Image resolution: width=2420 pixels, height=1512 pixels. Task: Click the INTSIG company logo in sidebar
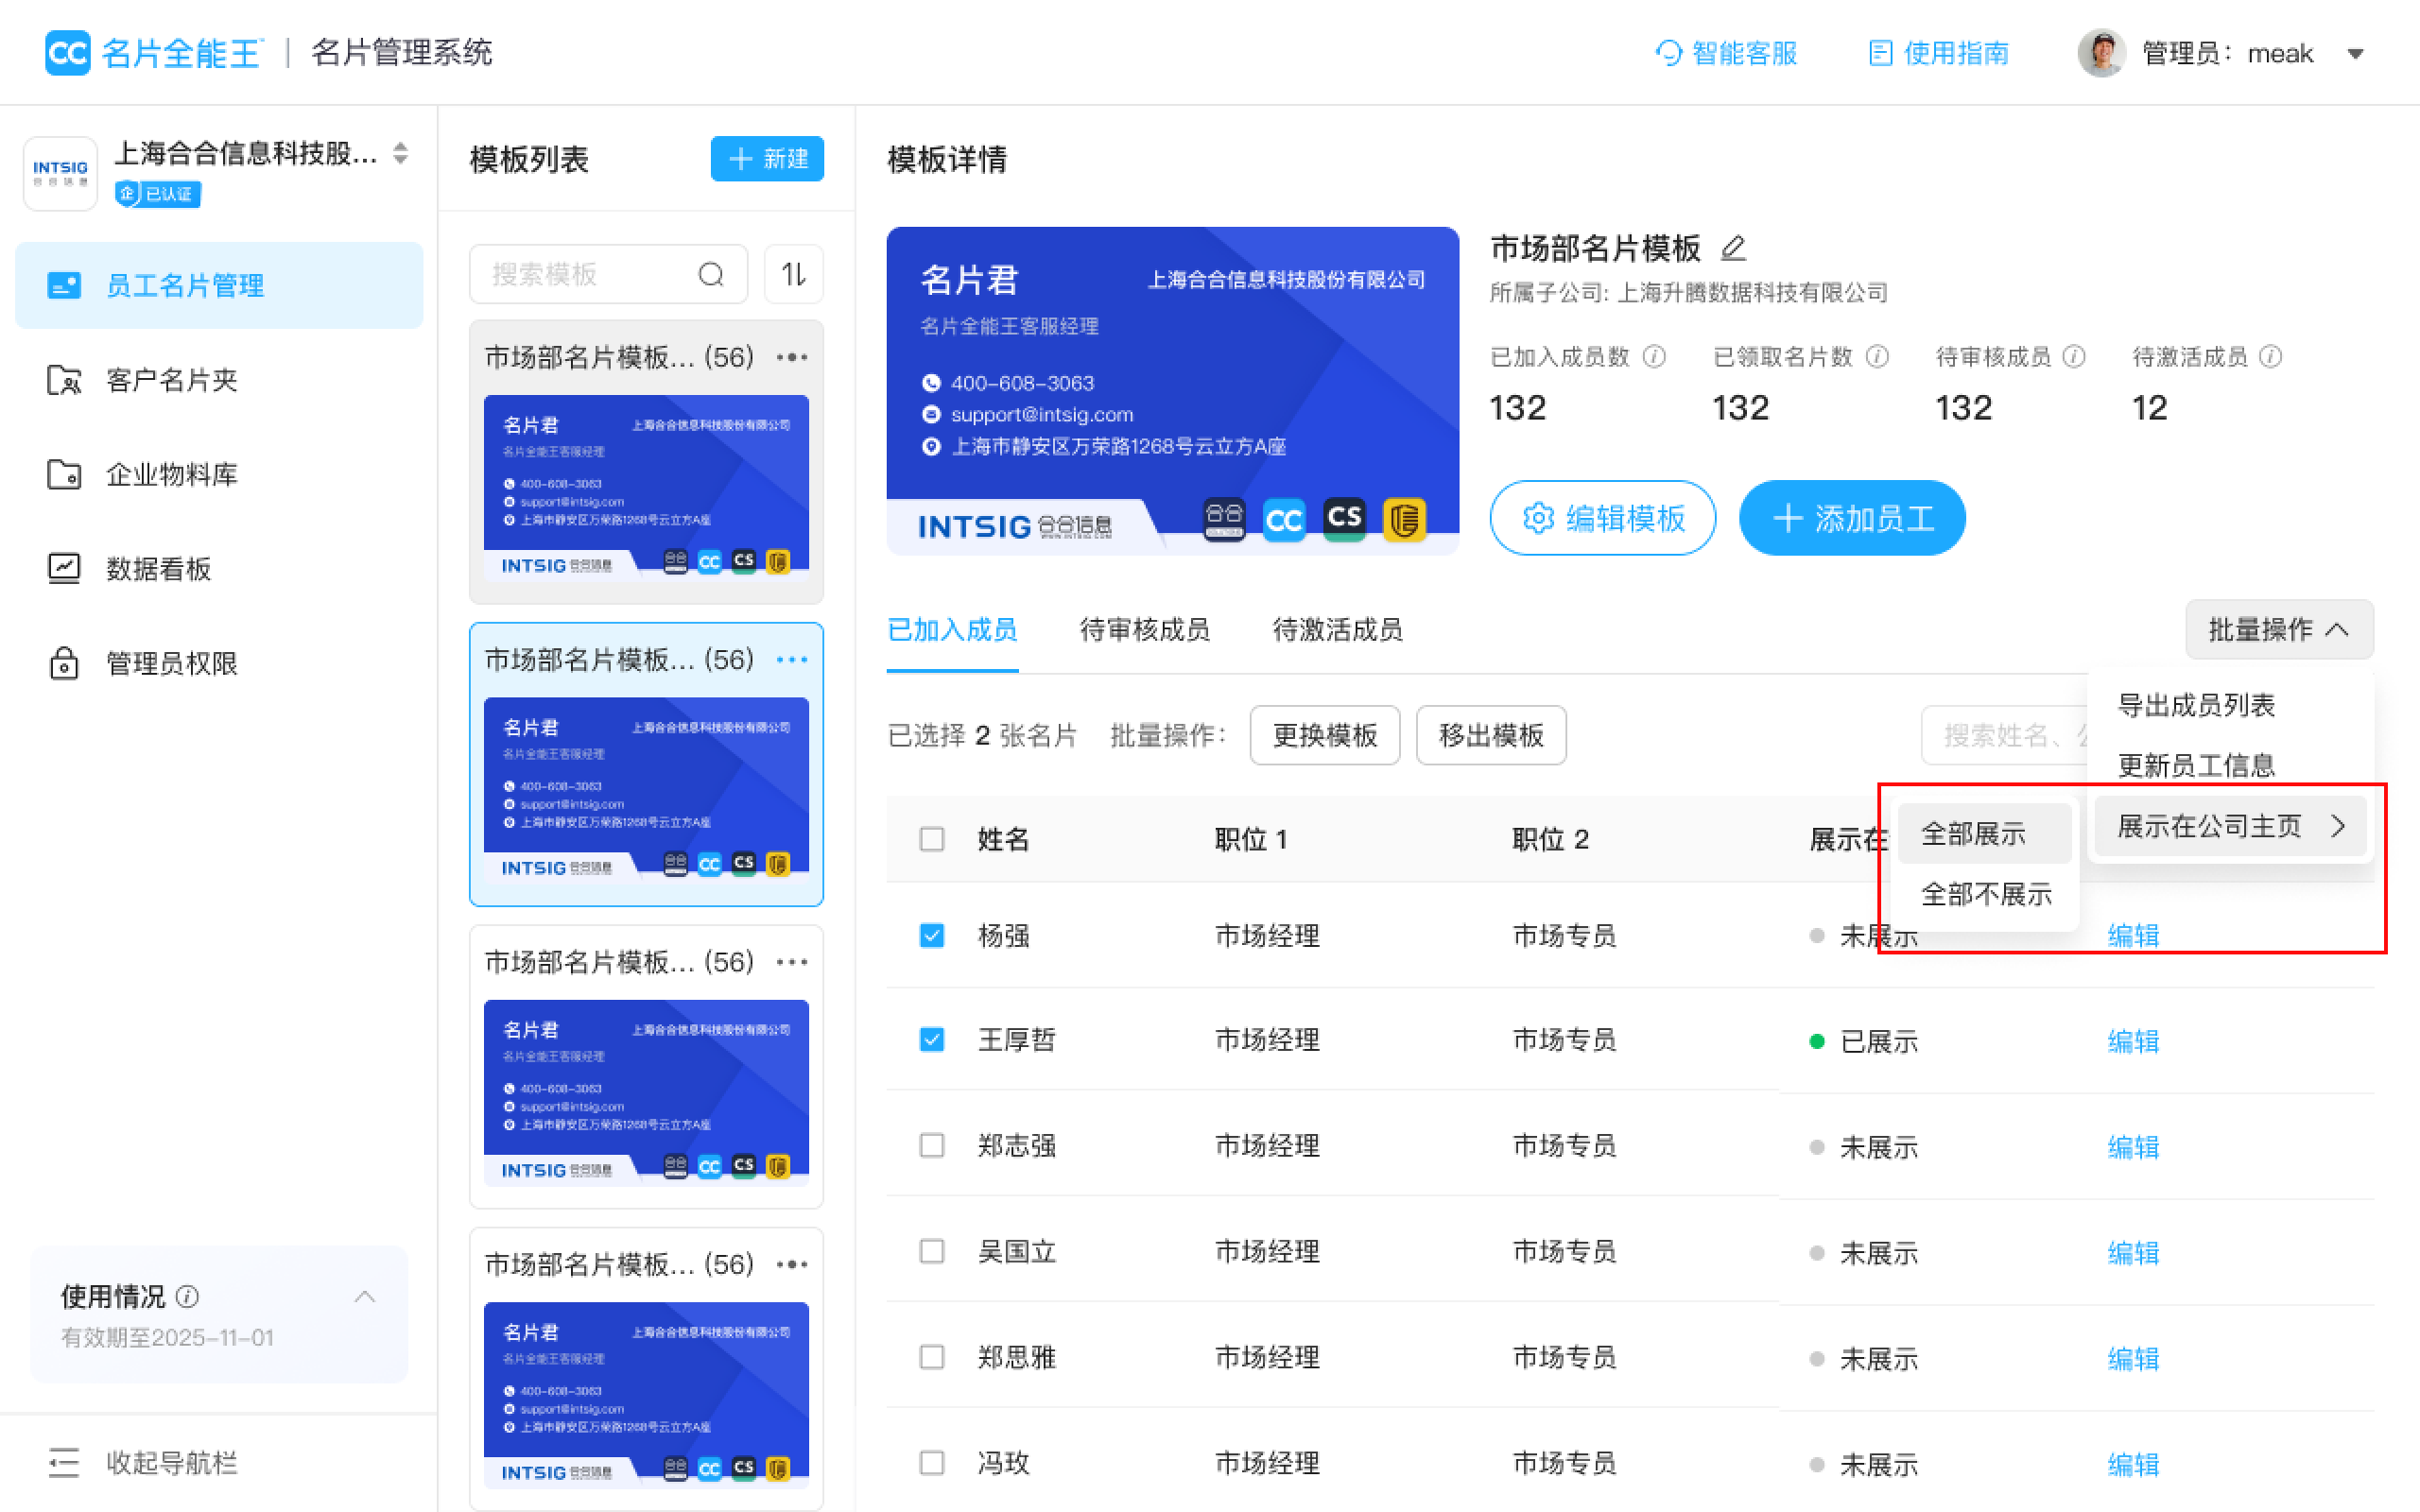tap(60, 173)
